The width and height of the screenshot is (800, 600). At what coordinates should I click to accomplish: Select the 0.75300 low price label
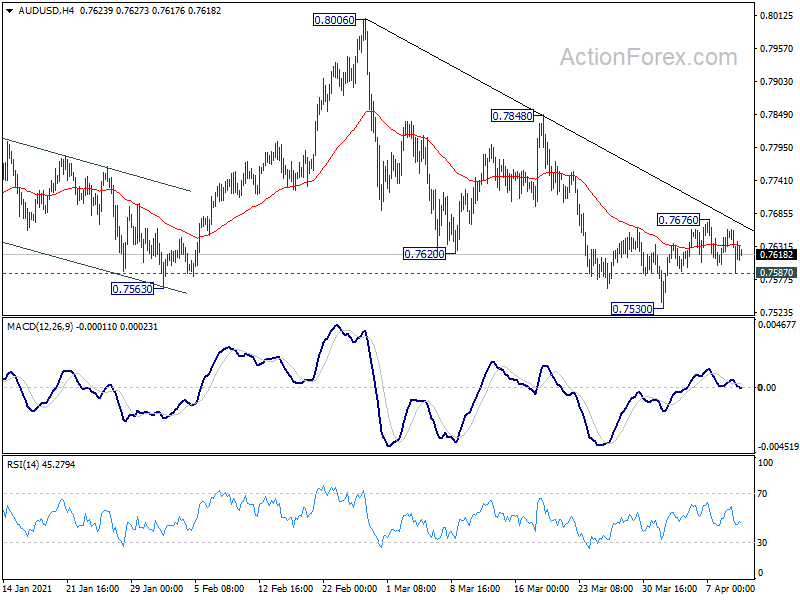pos(632,309)
